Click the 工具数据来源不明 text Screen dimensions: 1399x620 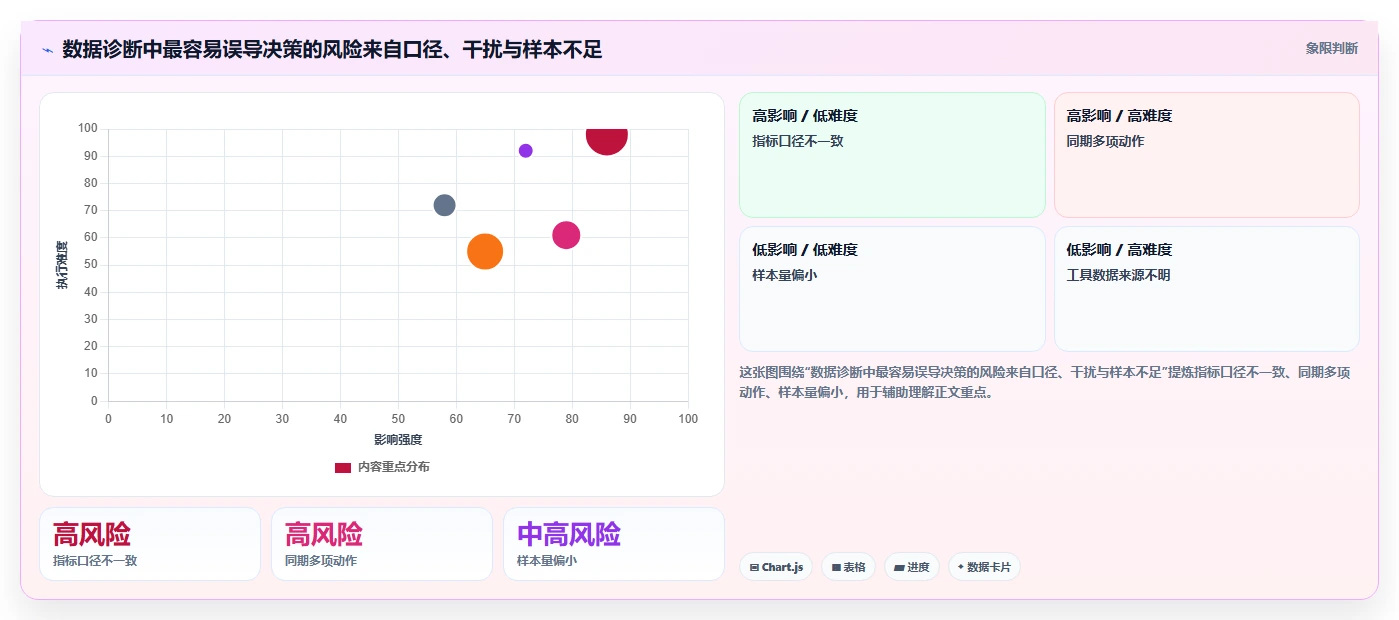point(1118,275)
